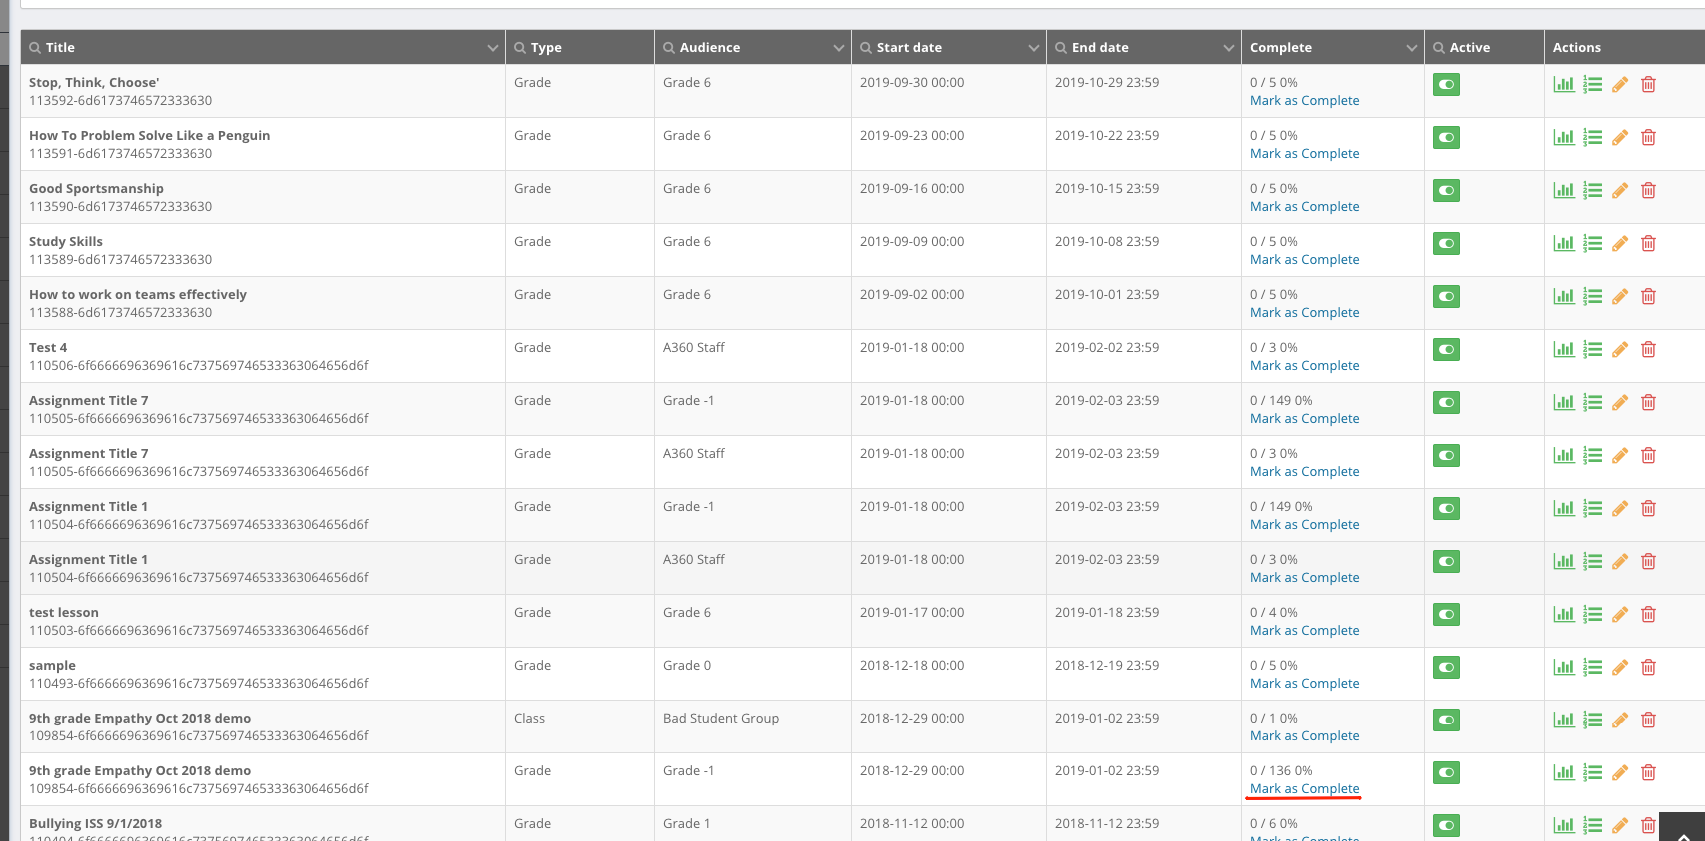Viewport: 1705px width, 841px height.
Task: Click search icon in Title column header
Action: [x=35, y=48]
